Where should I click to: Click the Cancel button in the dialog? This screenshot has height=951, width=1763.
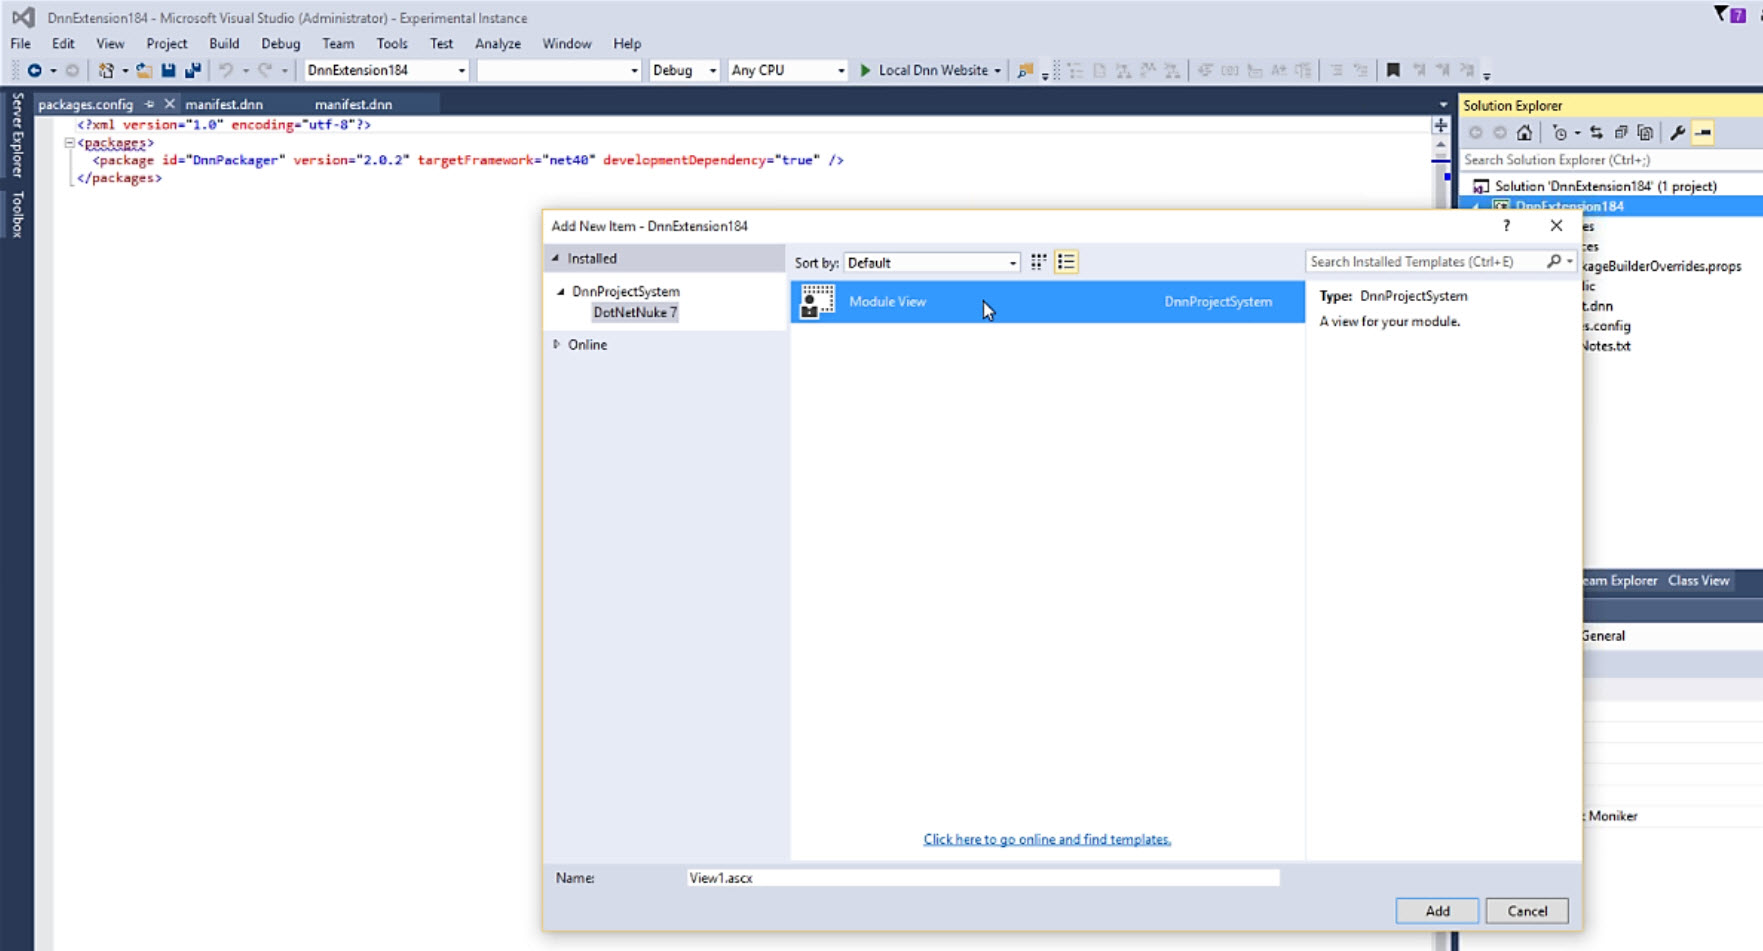coord(1527,911)
